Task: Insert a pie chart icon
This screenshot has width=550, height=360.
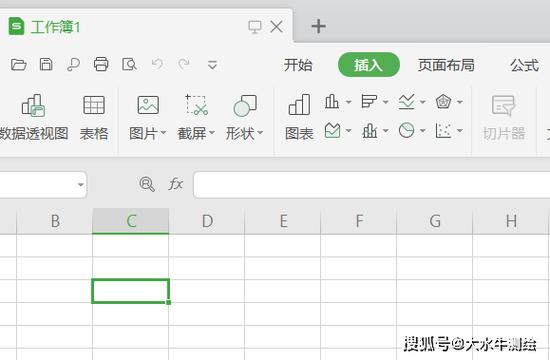Action: (407, 130)
